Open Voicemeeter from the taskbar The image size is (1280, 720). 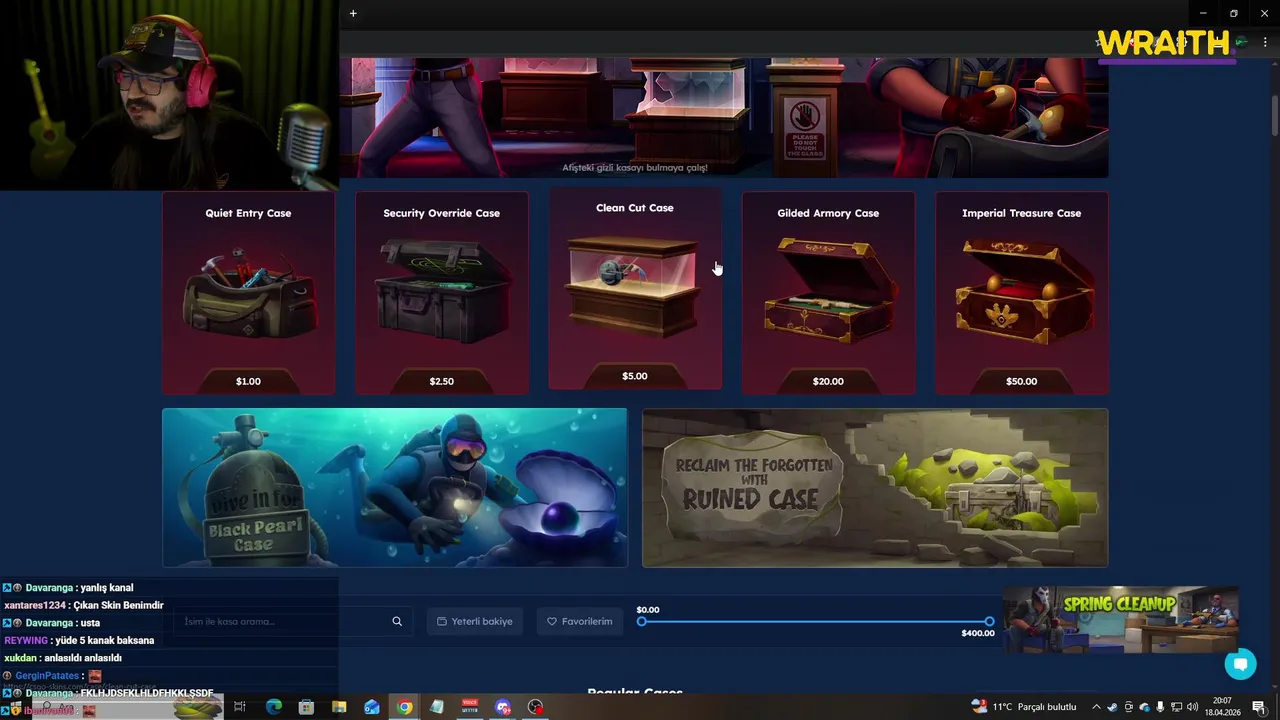[x=470, y=707]
